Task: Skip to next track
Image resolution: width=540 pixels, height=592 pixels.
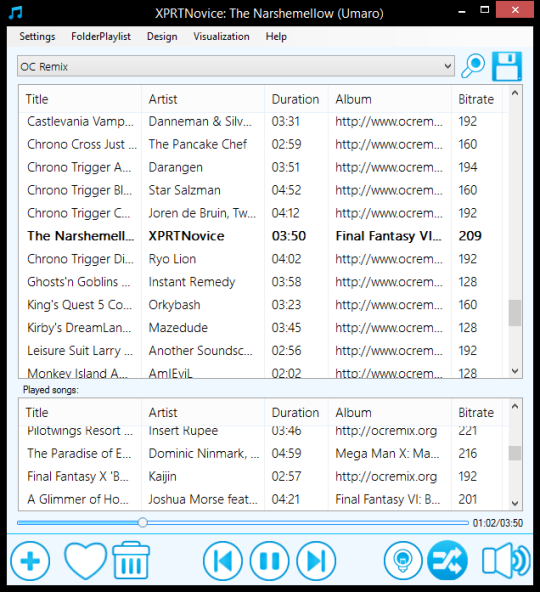Action: (x=316, y=561)
